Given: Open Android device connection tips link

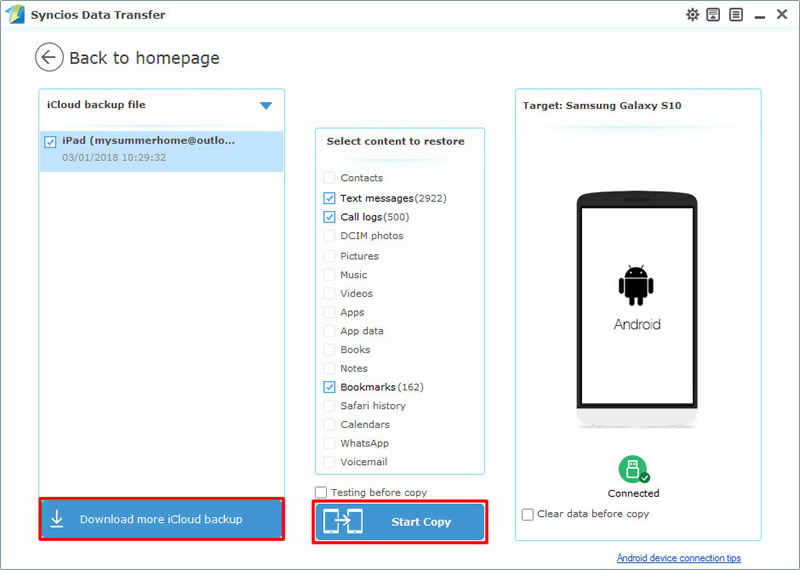Looking at the screenshot, I should click(679, 558).
